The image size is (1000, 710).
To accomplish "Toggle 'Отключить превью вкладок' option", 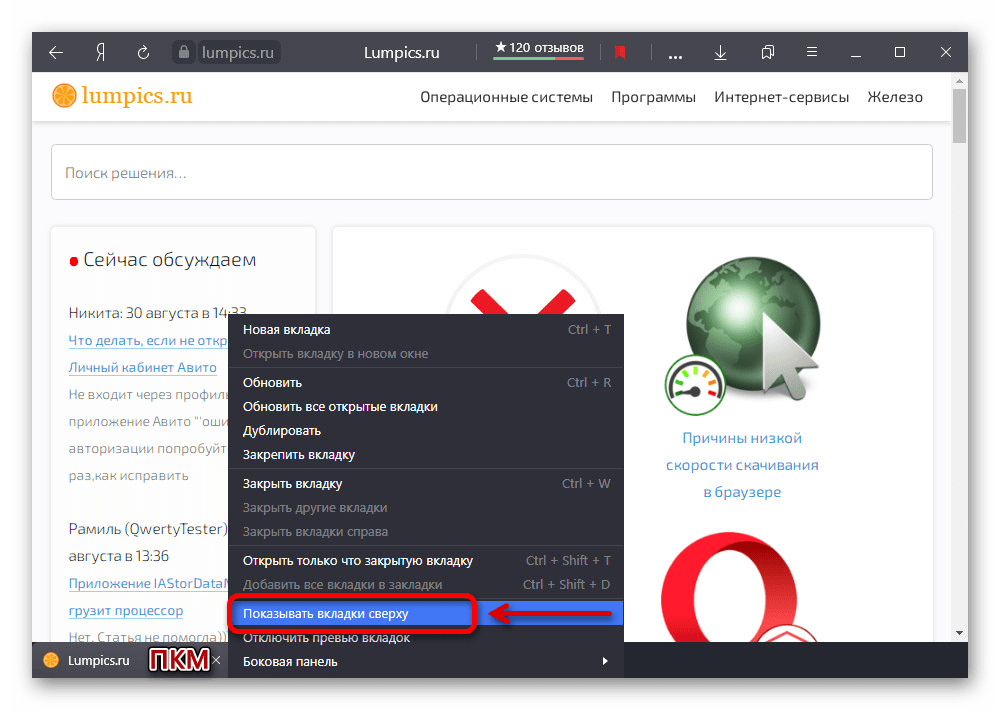I will pyautogui.click(x=326, y=638).
